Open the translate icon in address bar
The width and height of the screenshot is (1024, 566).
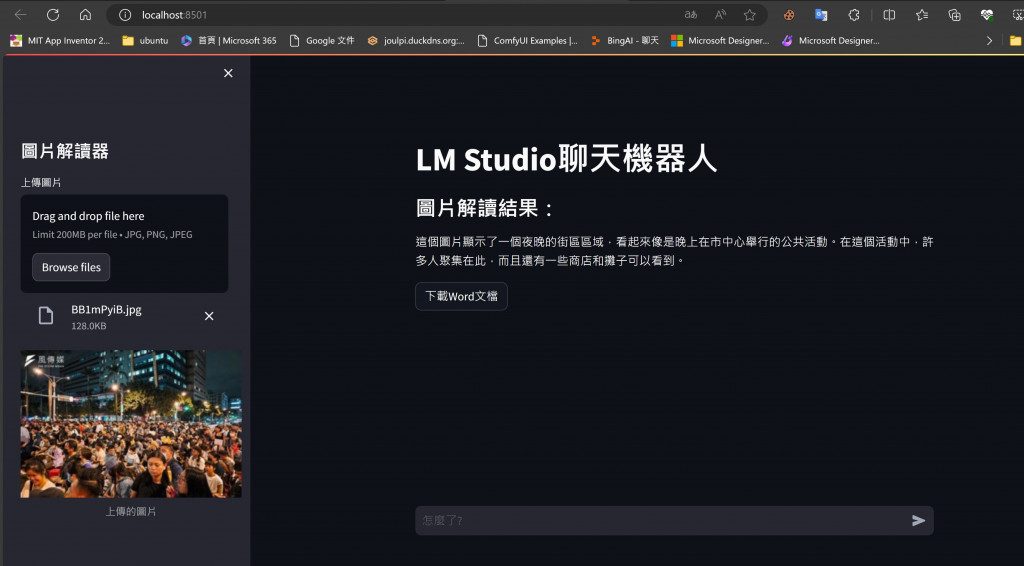(x=691, y=15)
